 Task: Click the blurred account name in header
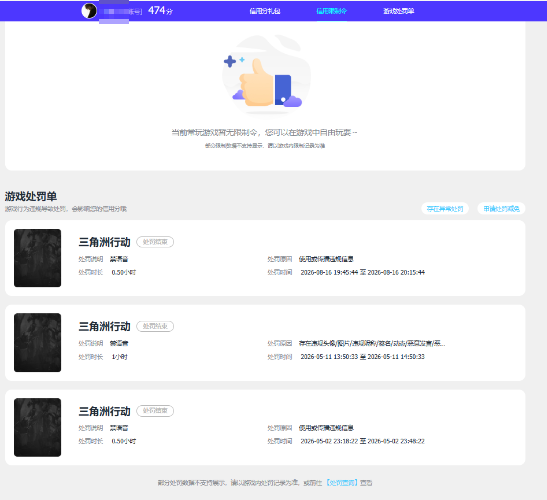coord(120,12)
